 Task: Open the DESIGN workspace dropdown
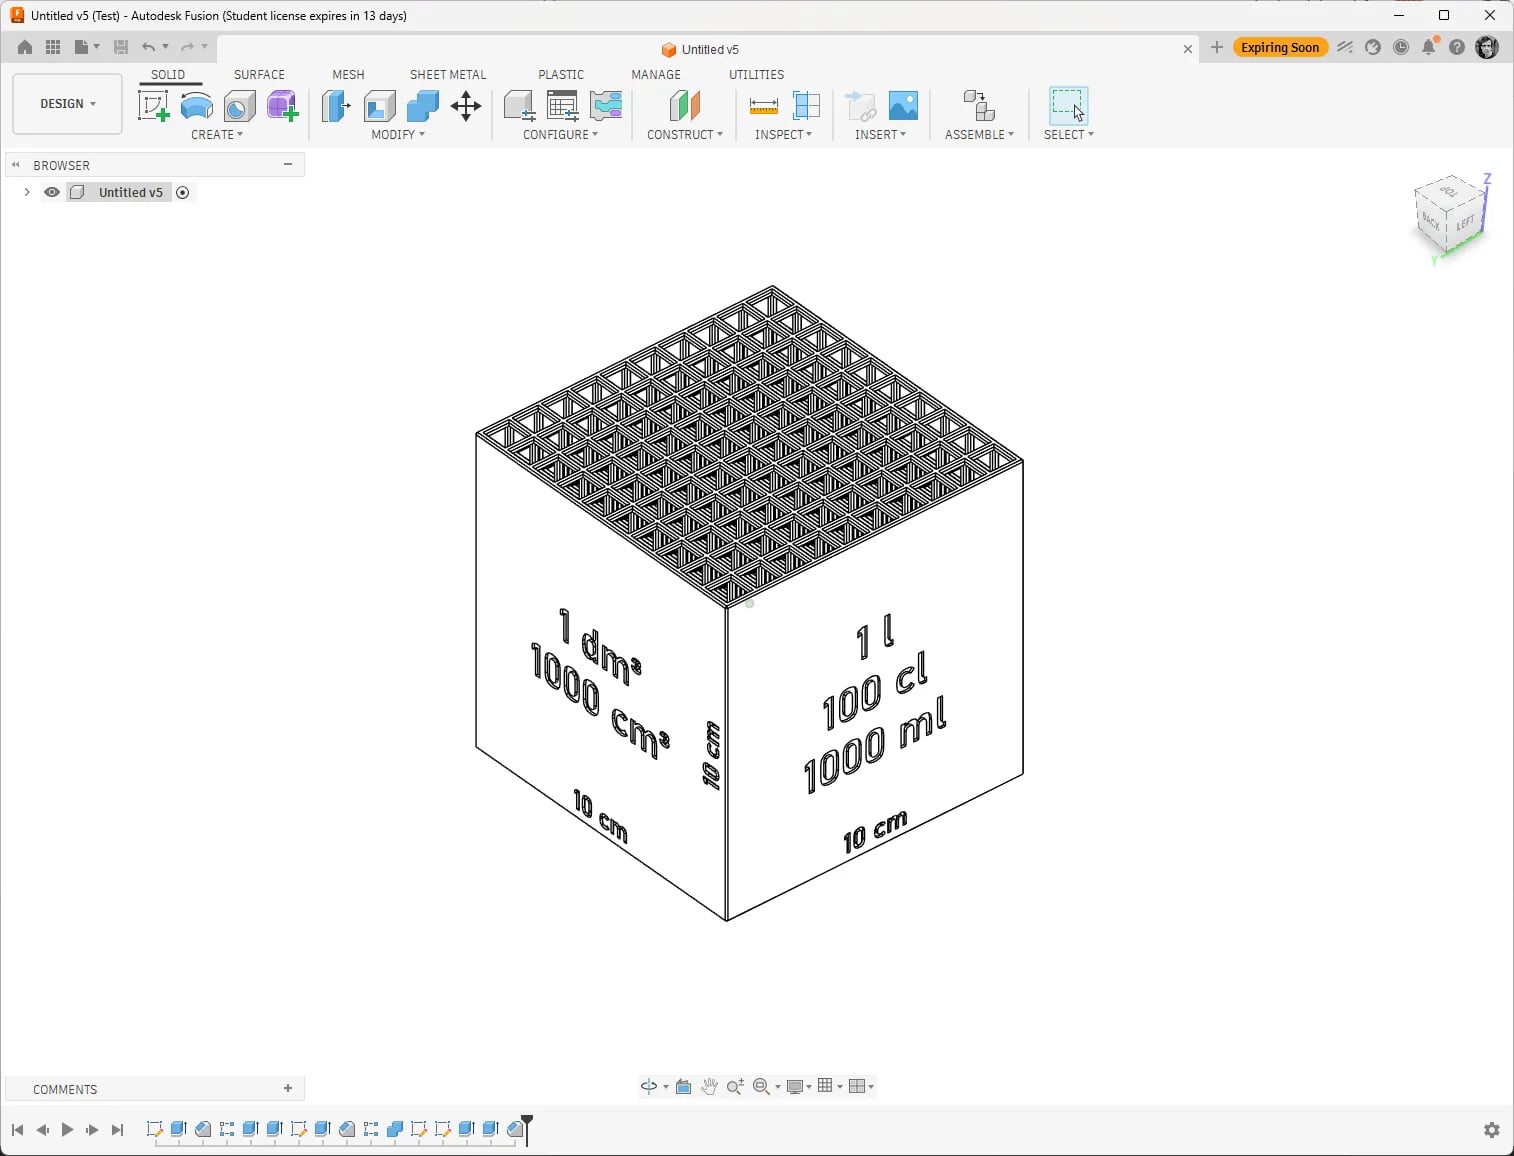point(67,104)
